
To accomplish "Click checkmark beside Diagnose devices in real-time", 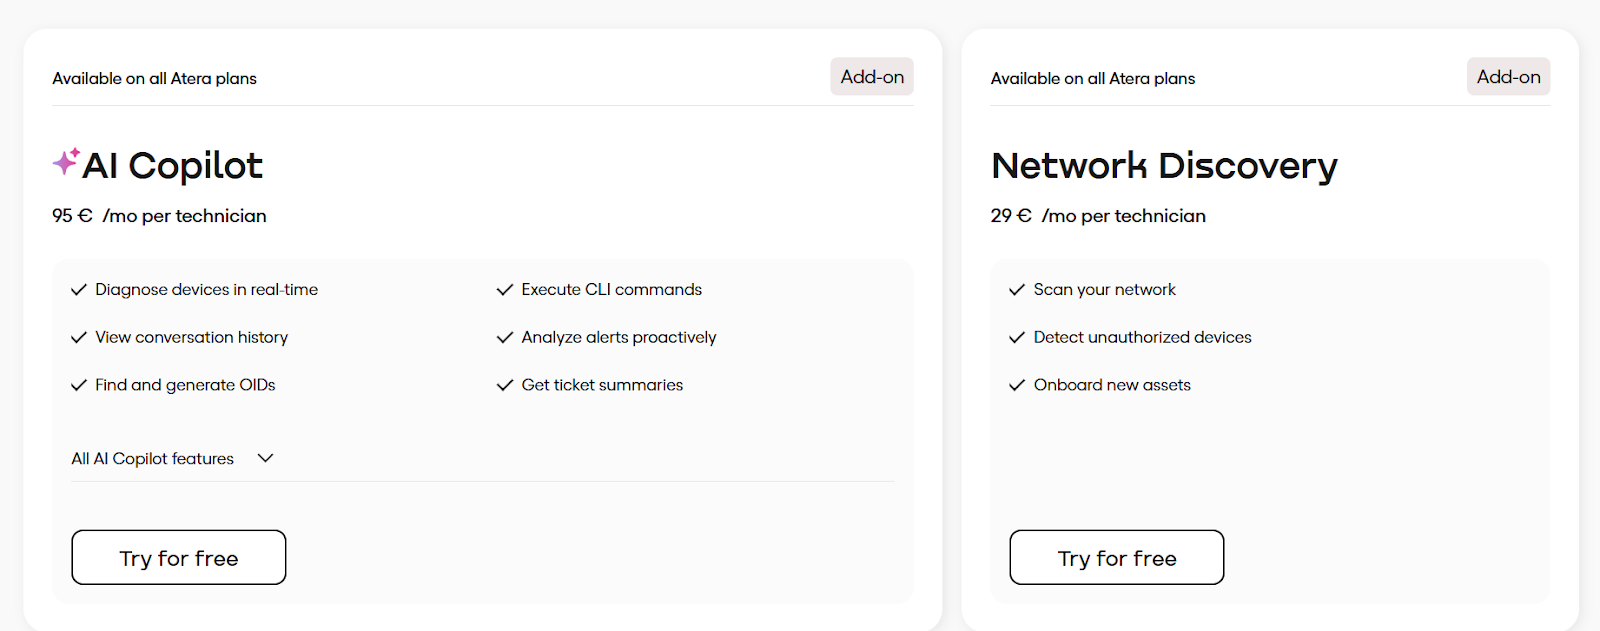I will 79,290.
